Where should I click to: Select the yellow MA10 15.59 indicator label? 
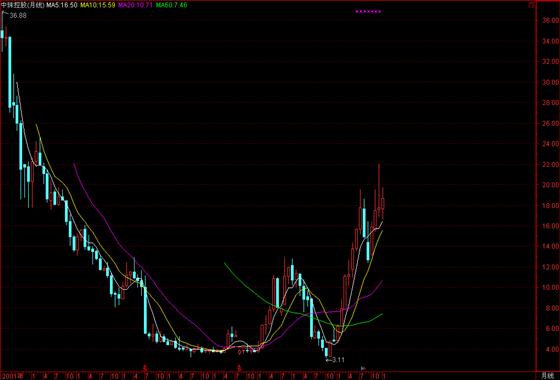point(98,5)
